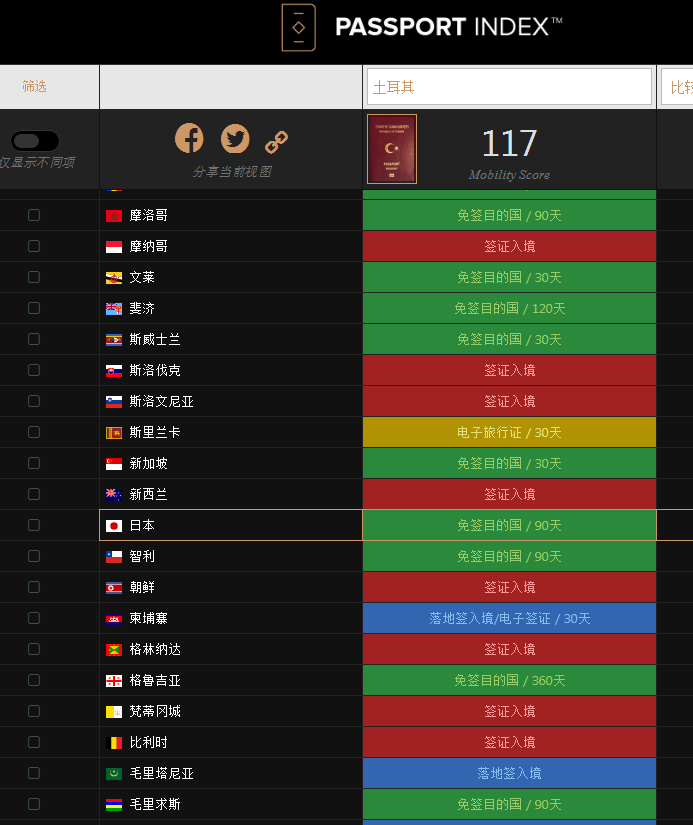693x825 pixels.
Task: Tick checkbox for 摩纳哥 row
Action: tap(34, 246)
